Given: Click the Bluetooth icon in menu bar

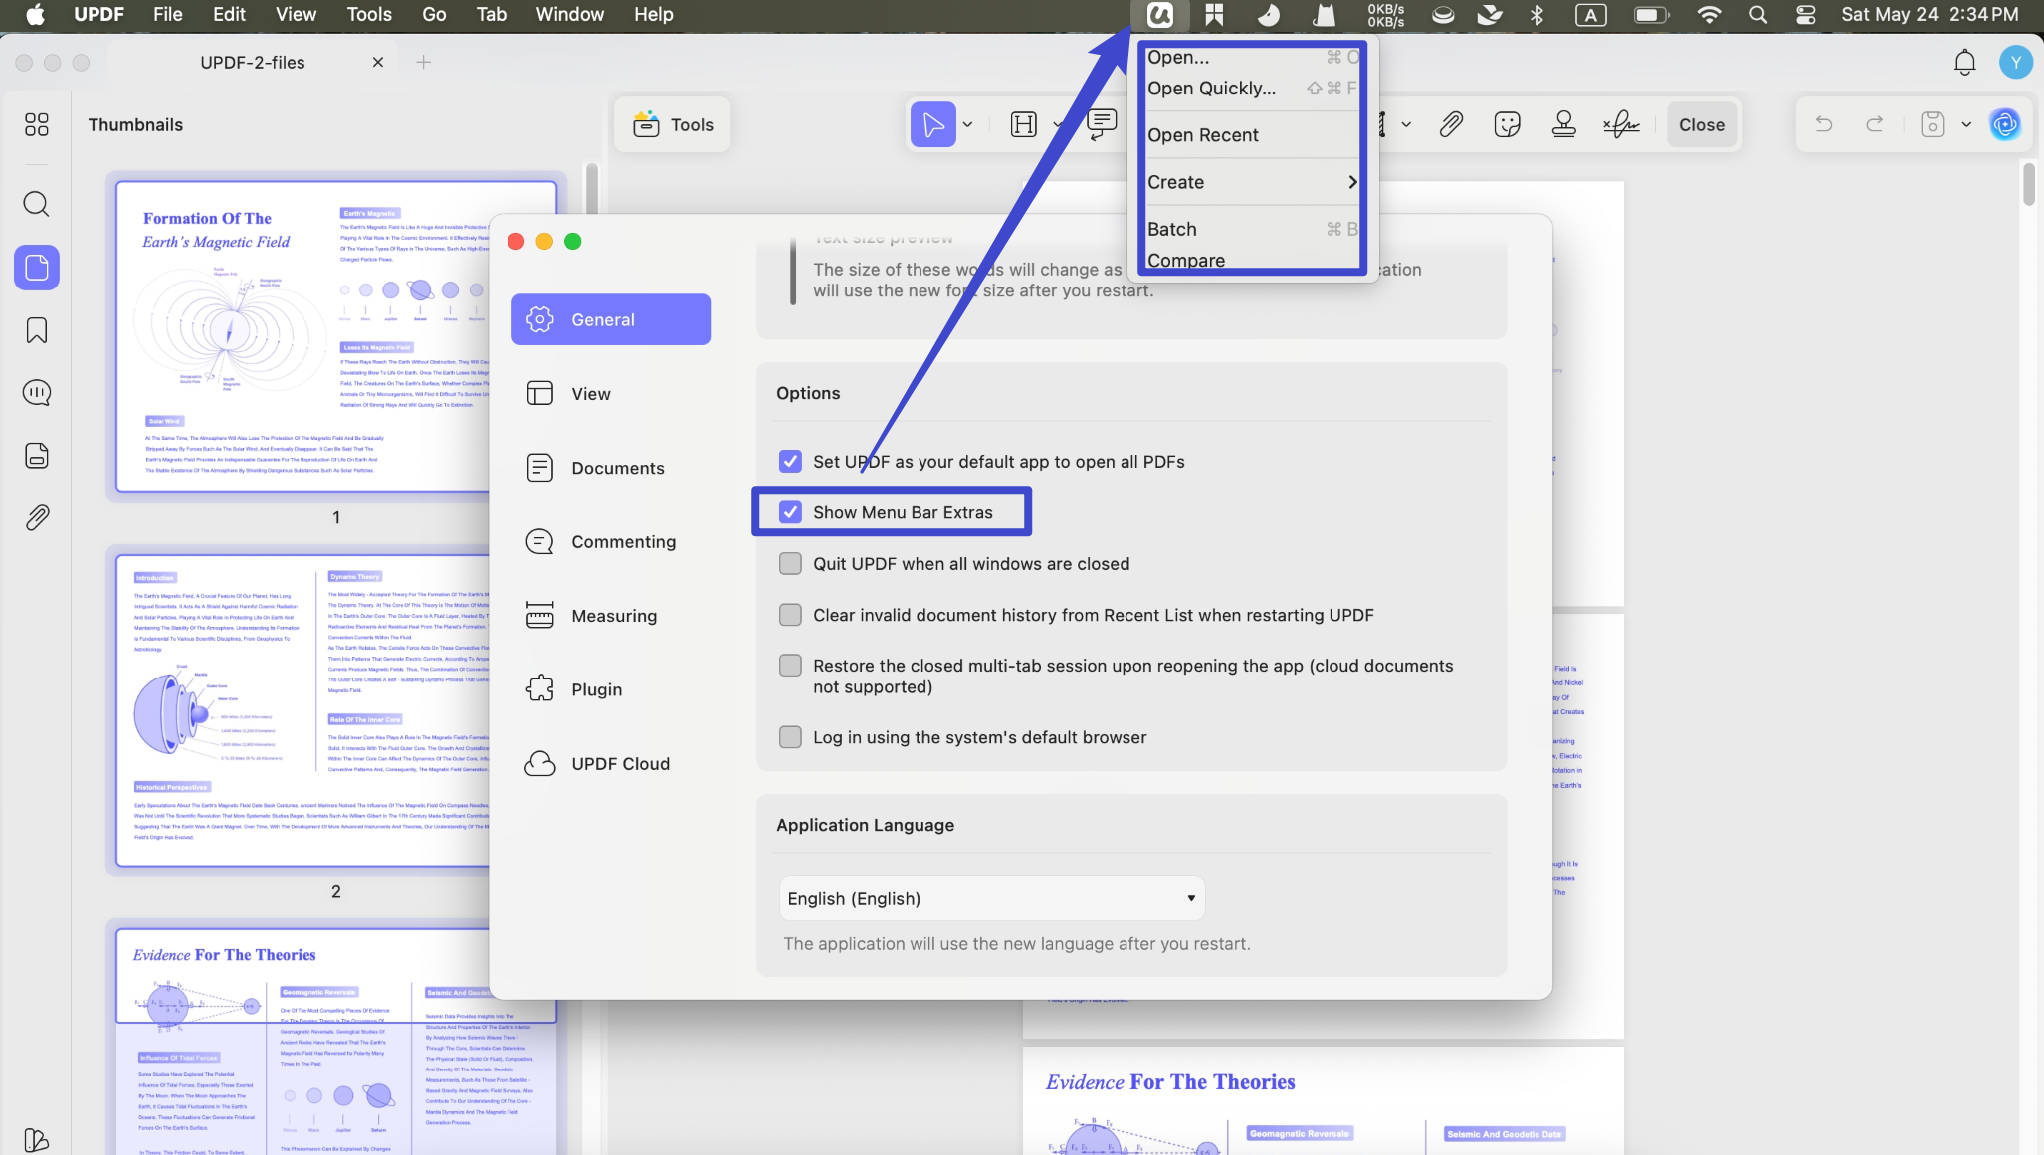Looking at the screenshot, I should point(1537,15).
